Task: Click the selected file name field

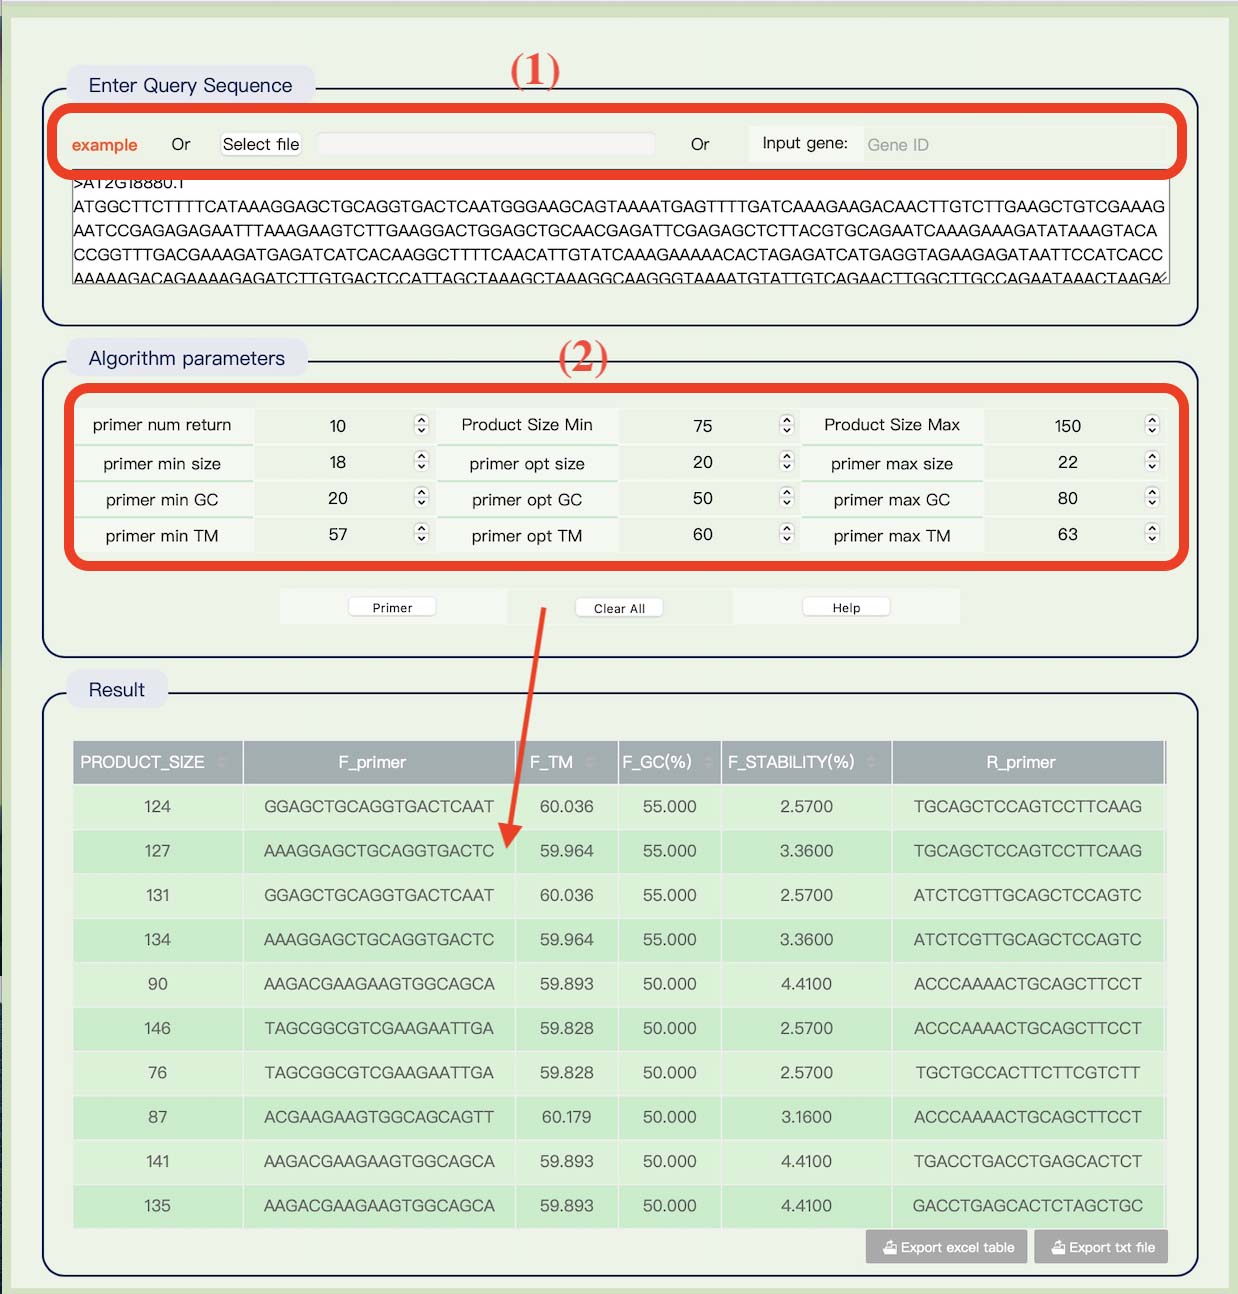Action: point(486,144)
